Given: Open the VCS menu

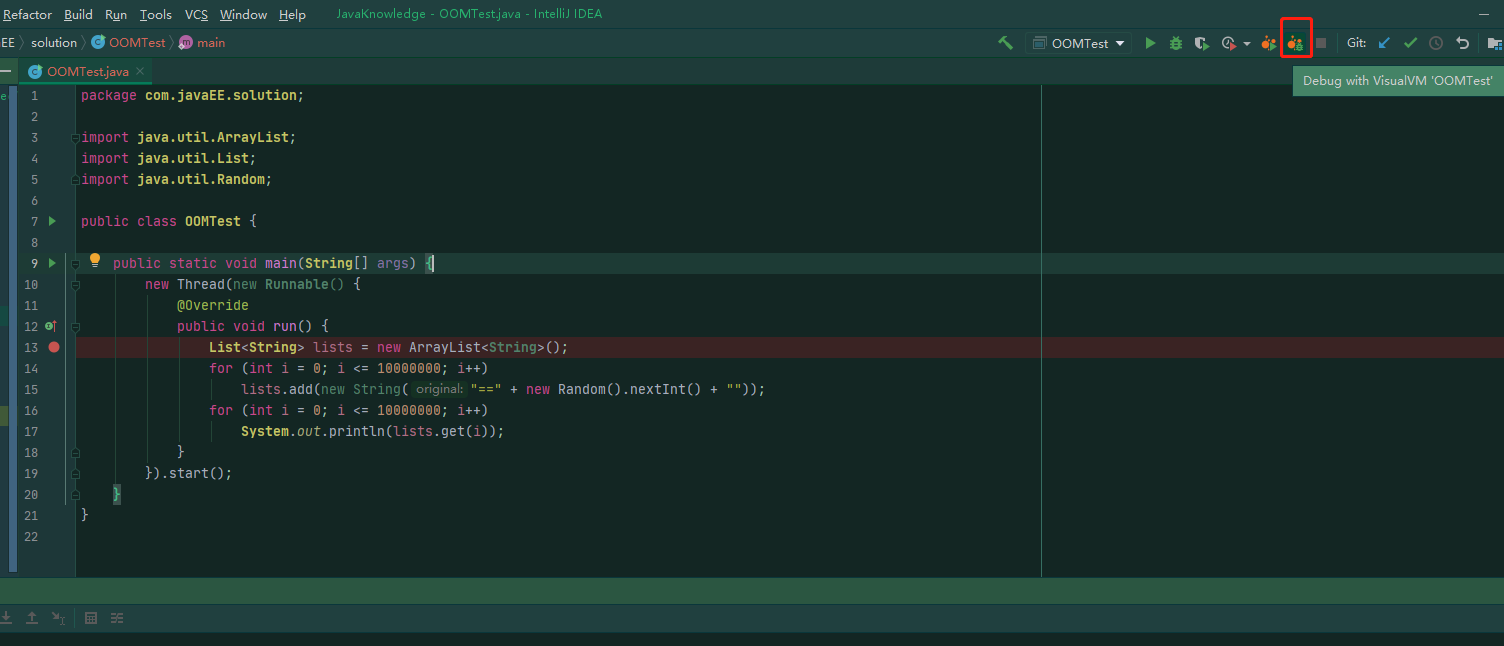Looking at the screenshot, I should 196,14.
